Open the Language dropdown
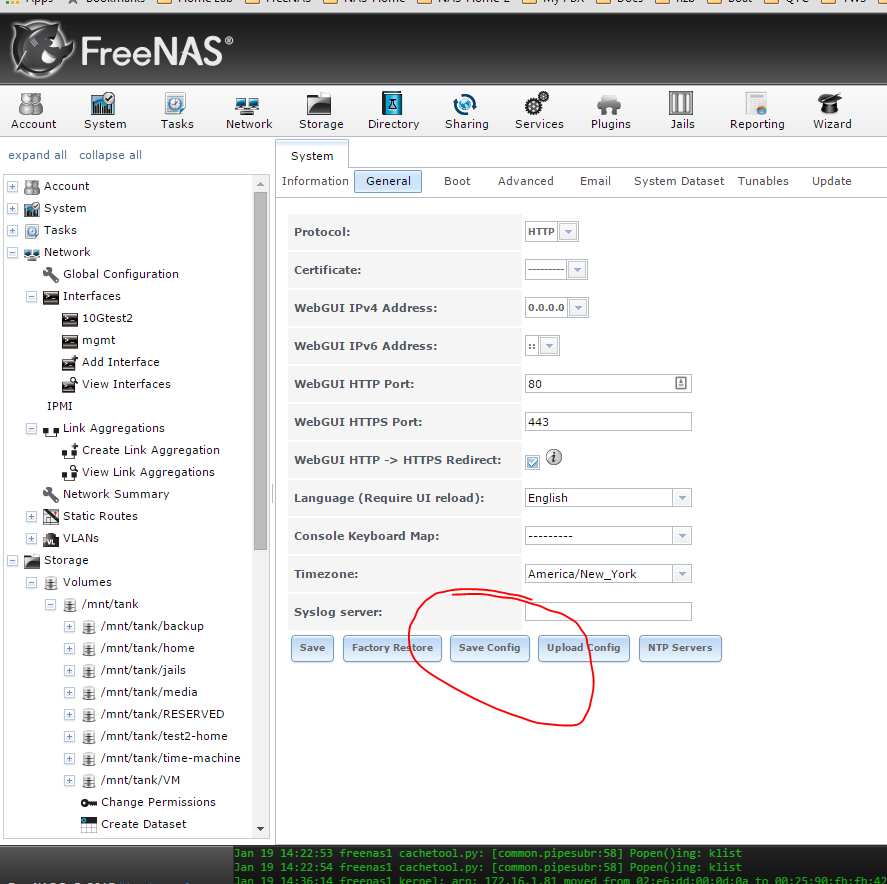This screenshot has height=884, width=887. click(682, 498)
